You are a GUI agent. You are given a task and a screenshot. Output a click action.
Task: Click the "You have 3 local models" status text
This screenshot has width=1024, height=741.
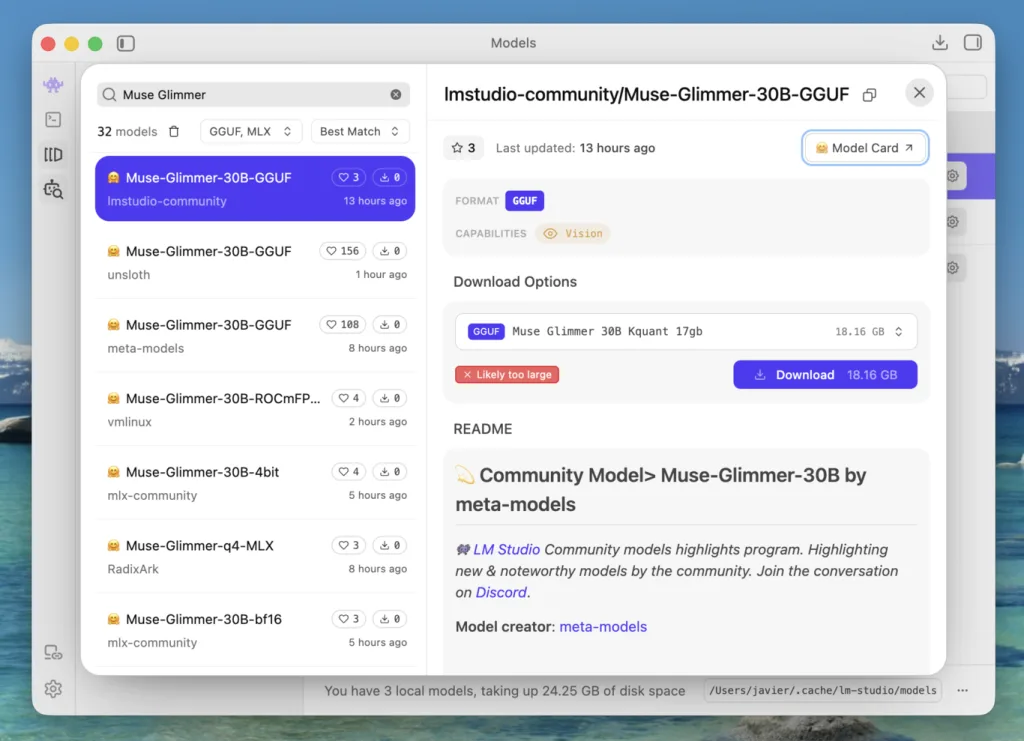[x=505, y=691]
